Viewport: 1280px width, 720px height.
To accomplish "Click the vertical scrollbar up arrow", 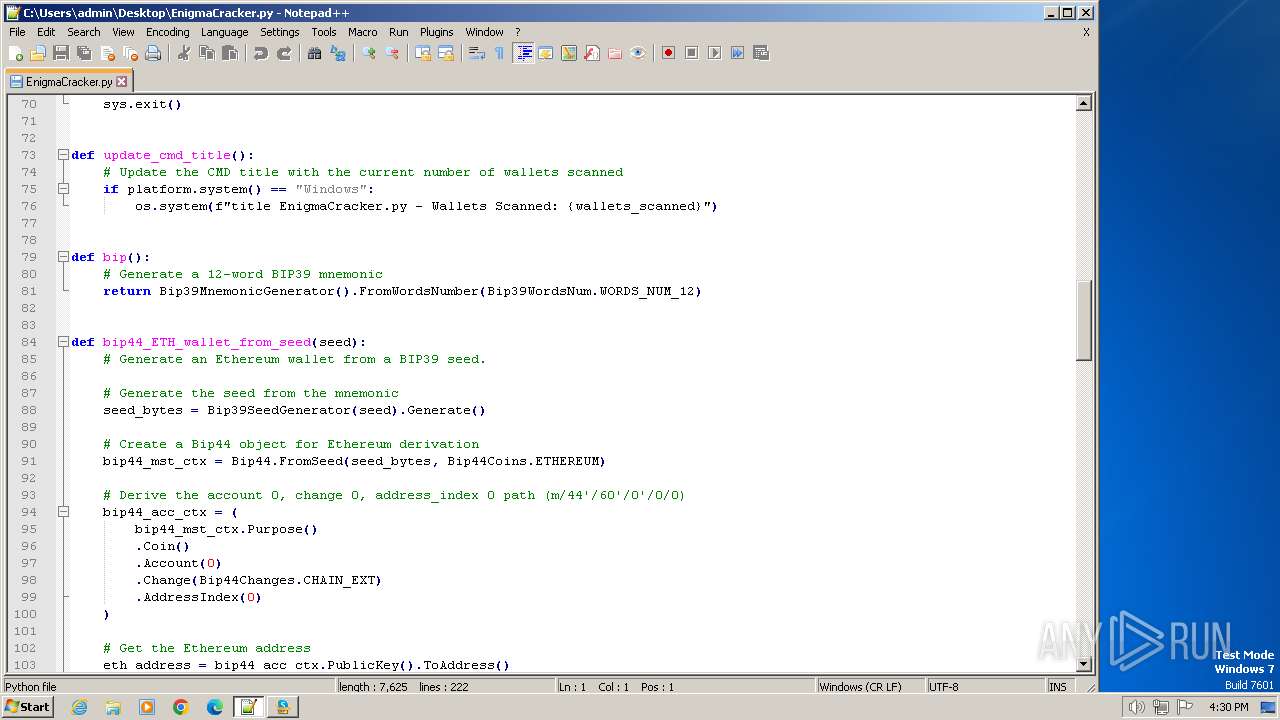I will tap(1083, 103).
